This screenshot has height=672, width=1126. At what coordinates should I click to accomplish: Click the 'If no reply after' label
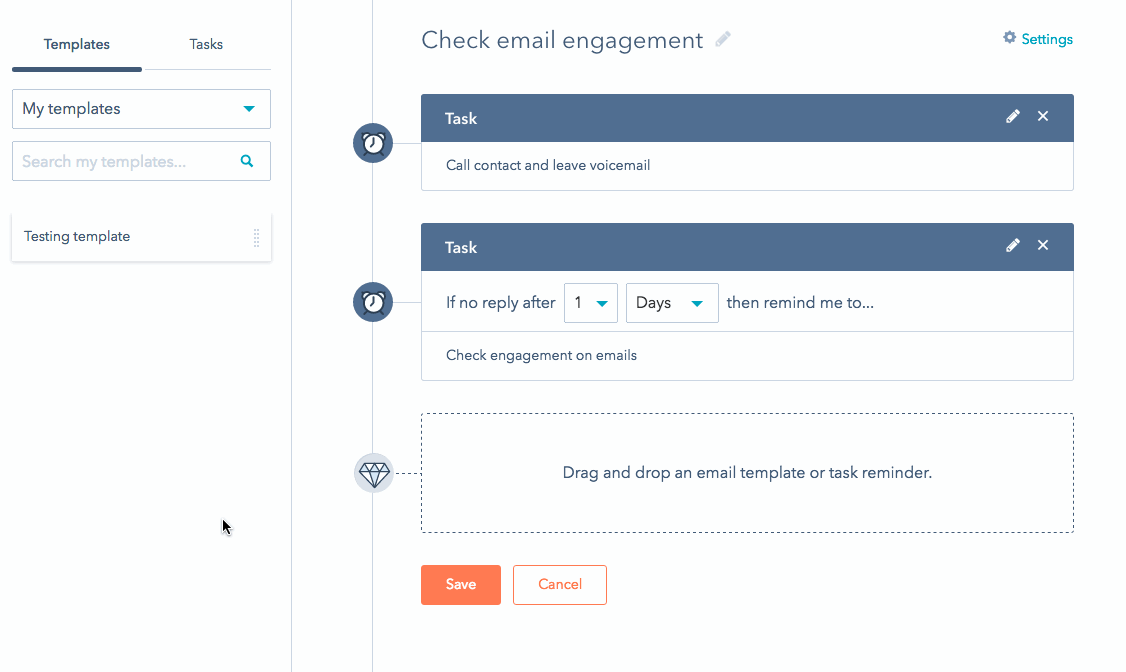[501, 303]
